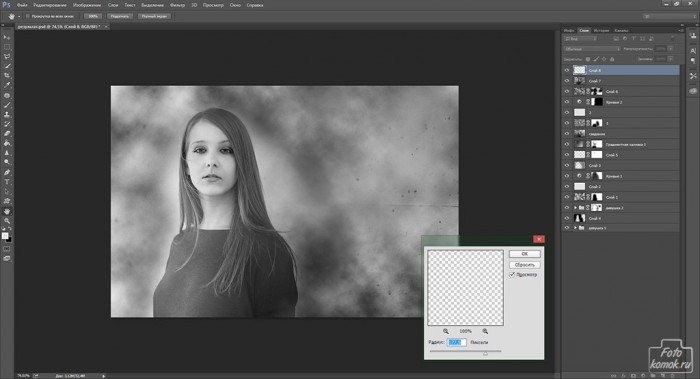700x379 pixels.
Task: Open the Редактирование menu
Action: [50, 5]
